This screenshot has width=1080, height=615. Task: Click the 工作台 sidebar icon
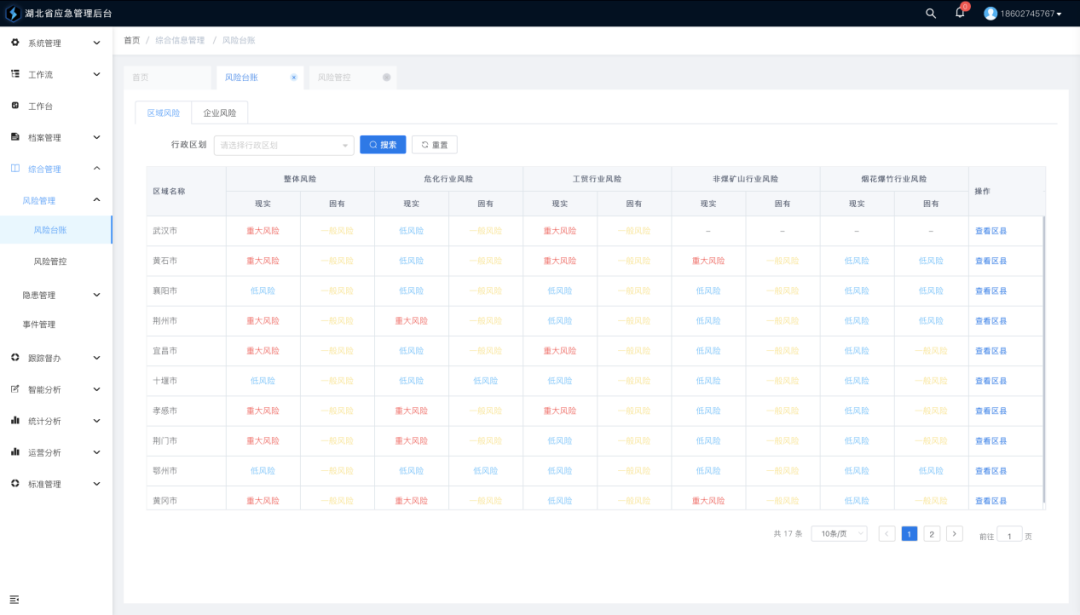click(x=15, y=106)
